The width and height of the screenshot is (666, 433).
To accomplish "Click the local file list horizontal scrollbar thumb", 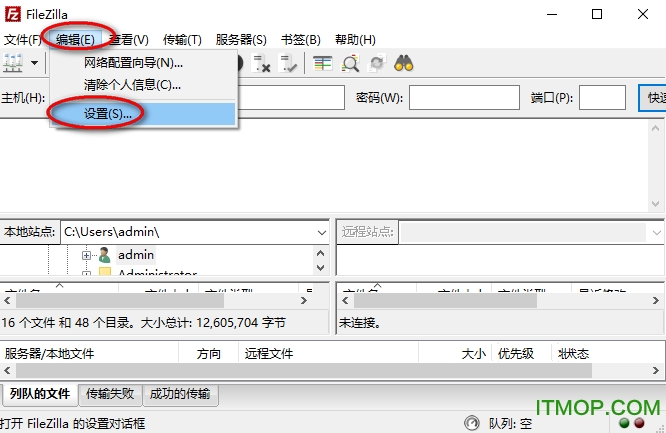I will click(120, 300).
